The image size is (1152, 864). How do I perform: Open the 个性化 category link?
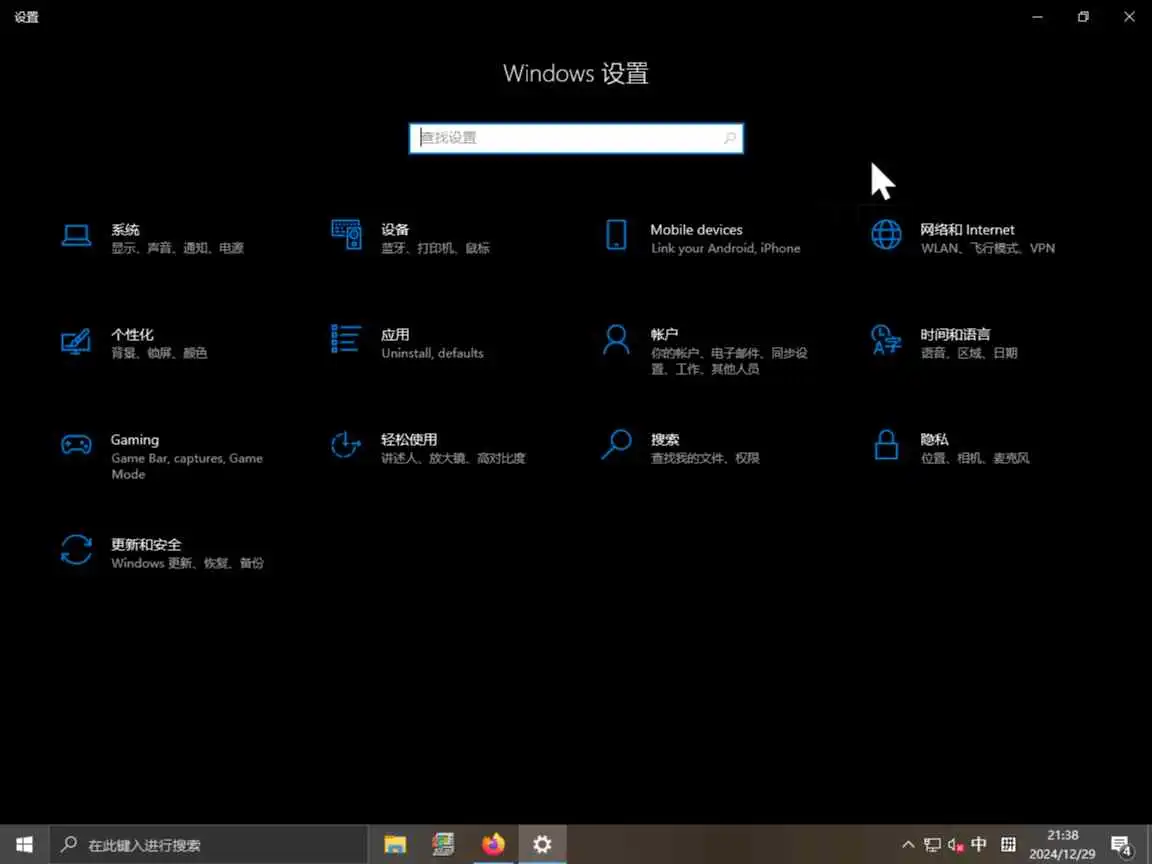pos(132,335)
